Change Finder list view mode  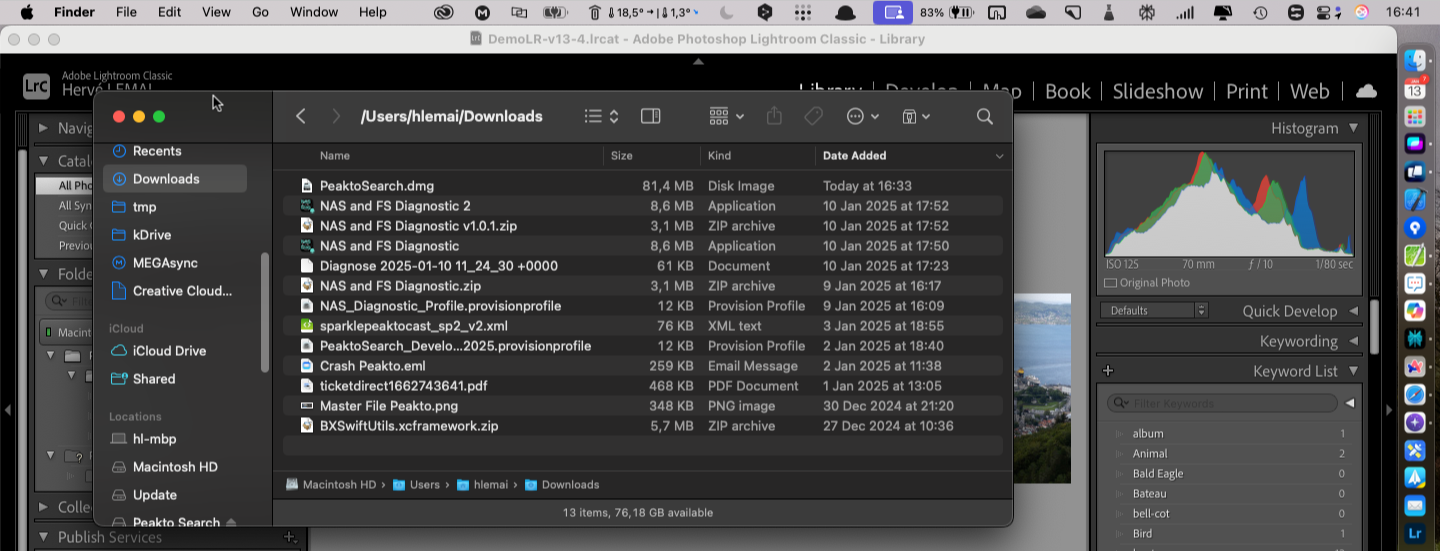click(602, 116)
